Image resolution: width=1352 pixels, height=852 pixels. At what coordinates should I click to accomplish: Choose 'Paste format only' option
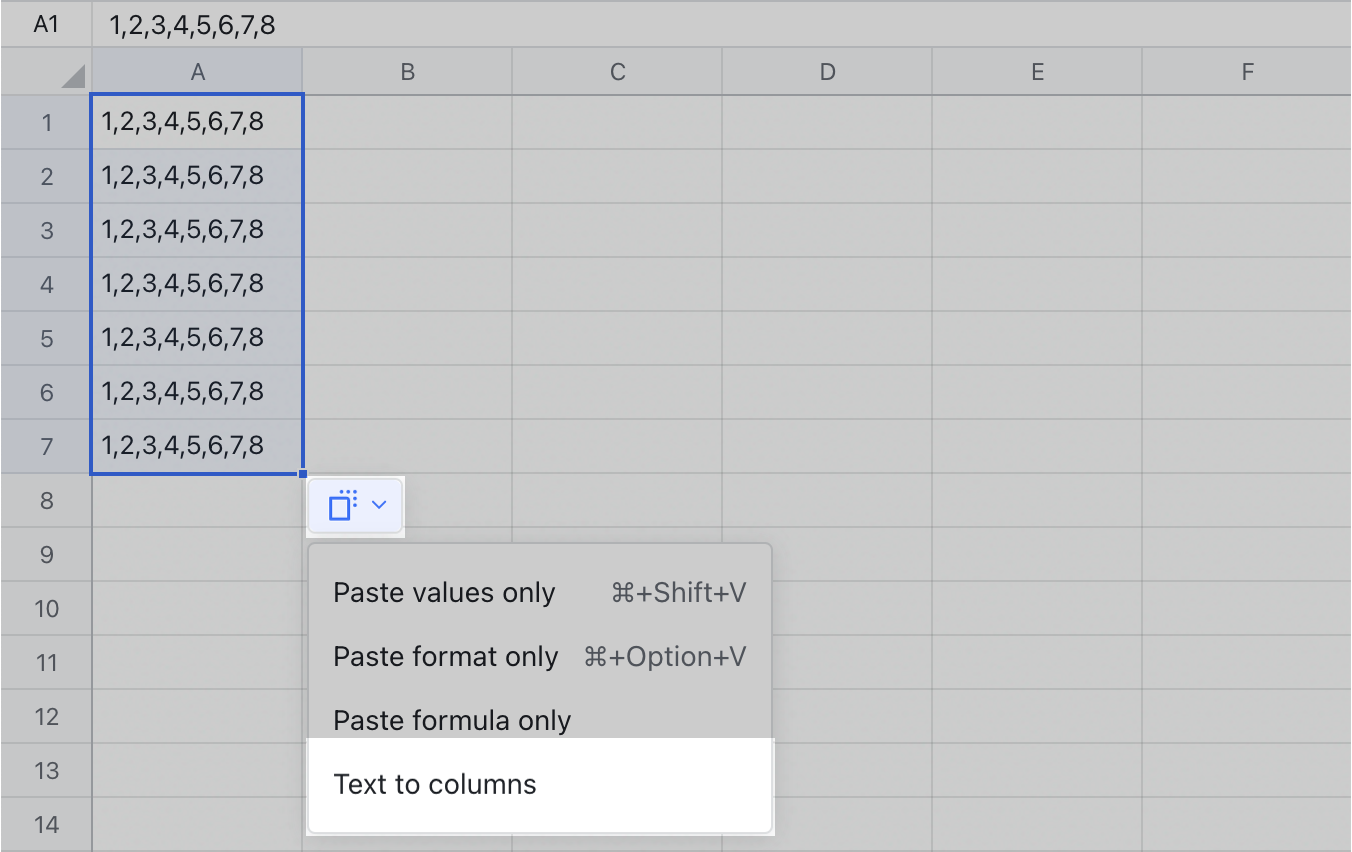tap(446, 656)
